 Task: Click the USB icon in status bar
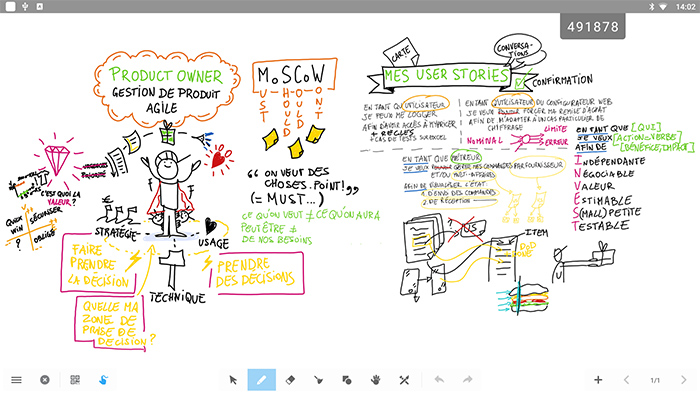pos(25,6)
